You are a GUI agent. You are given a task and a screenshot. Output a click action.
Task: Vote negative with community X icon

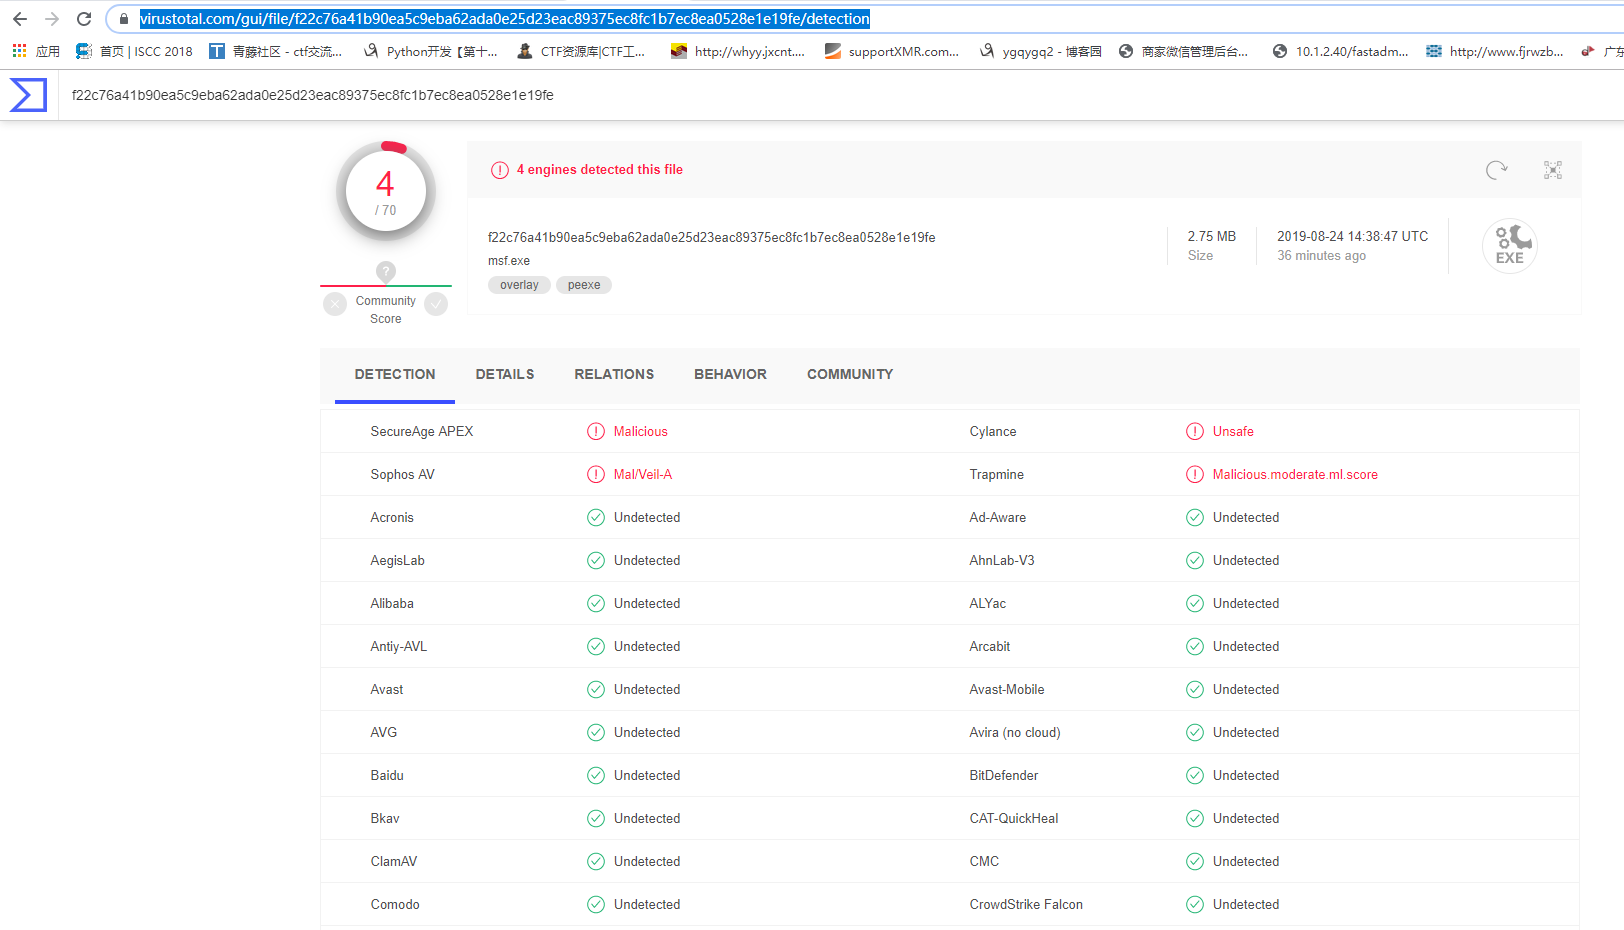click(x=335, y=303)
